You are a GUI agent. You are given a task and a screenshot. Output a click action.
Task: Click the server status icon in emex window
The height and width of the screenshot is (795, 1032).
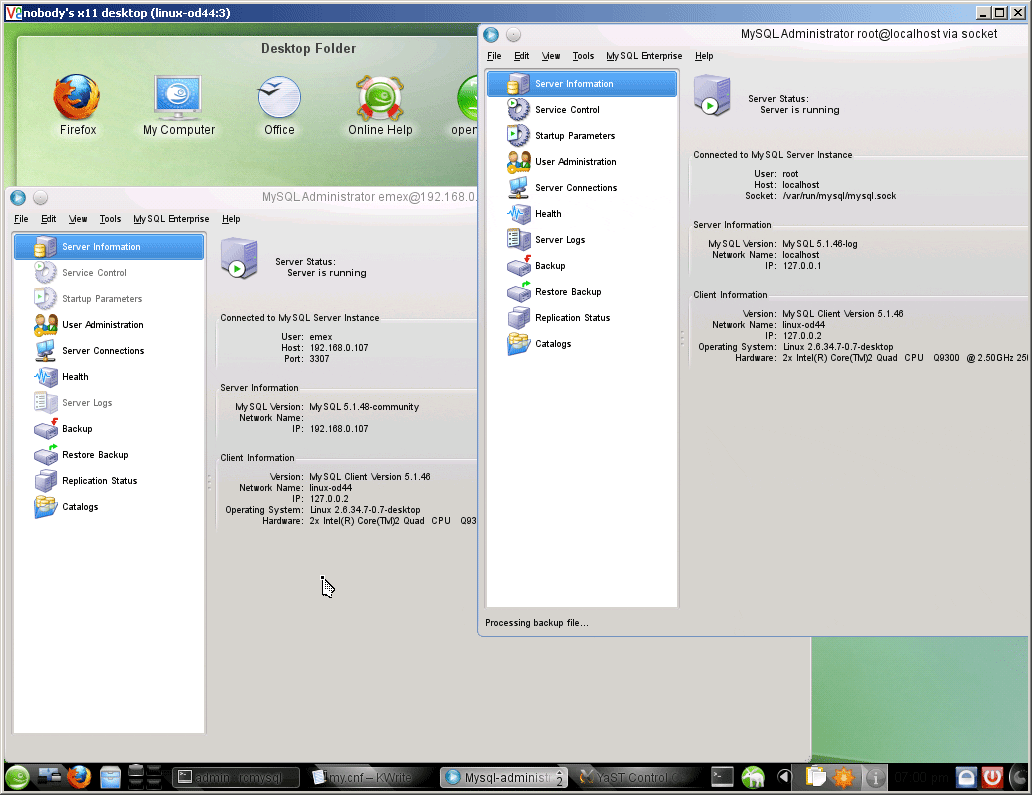tap(239, 259)
